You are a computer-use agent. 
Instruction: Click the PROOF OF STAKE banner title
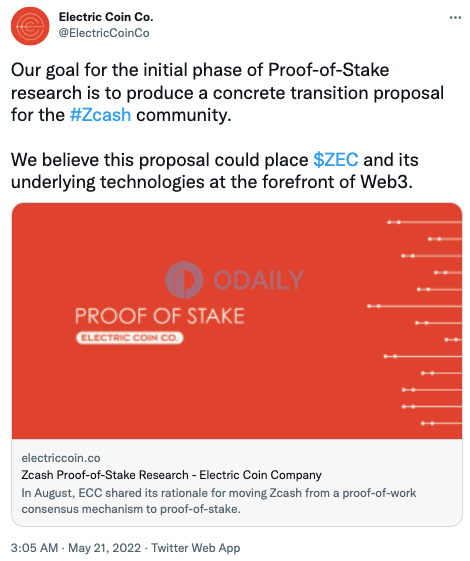(x=160, y=316)
